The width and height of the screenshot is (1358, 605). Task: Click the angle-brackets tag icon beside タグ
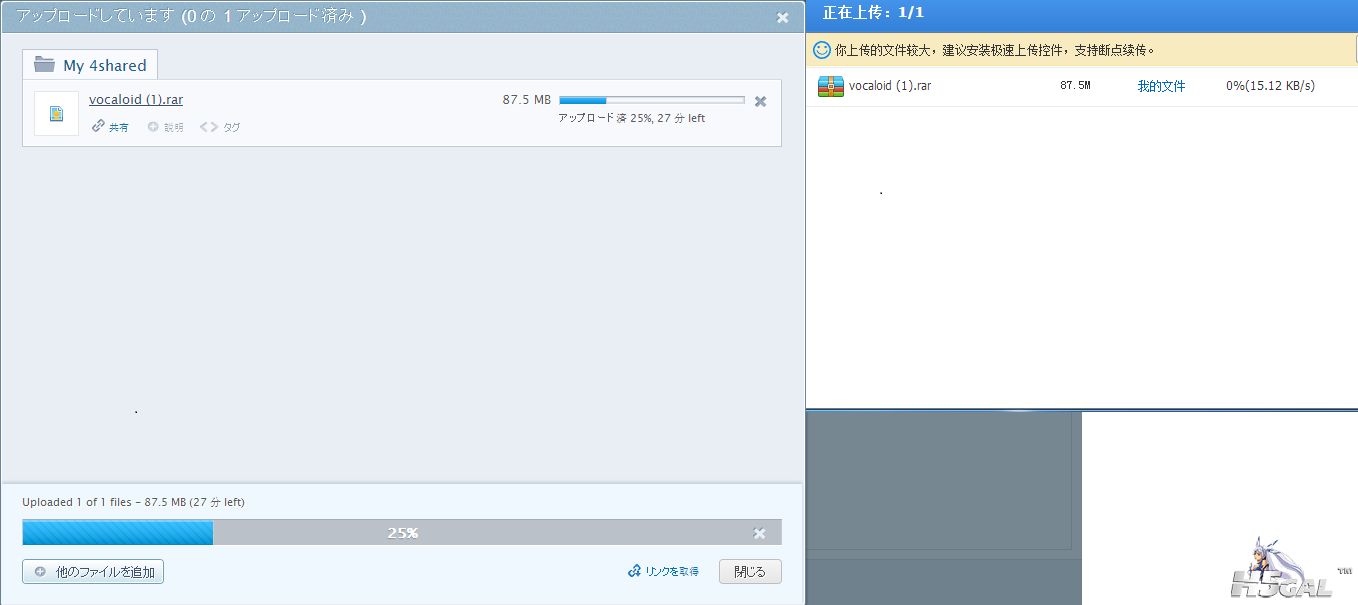pos(208,127)
